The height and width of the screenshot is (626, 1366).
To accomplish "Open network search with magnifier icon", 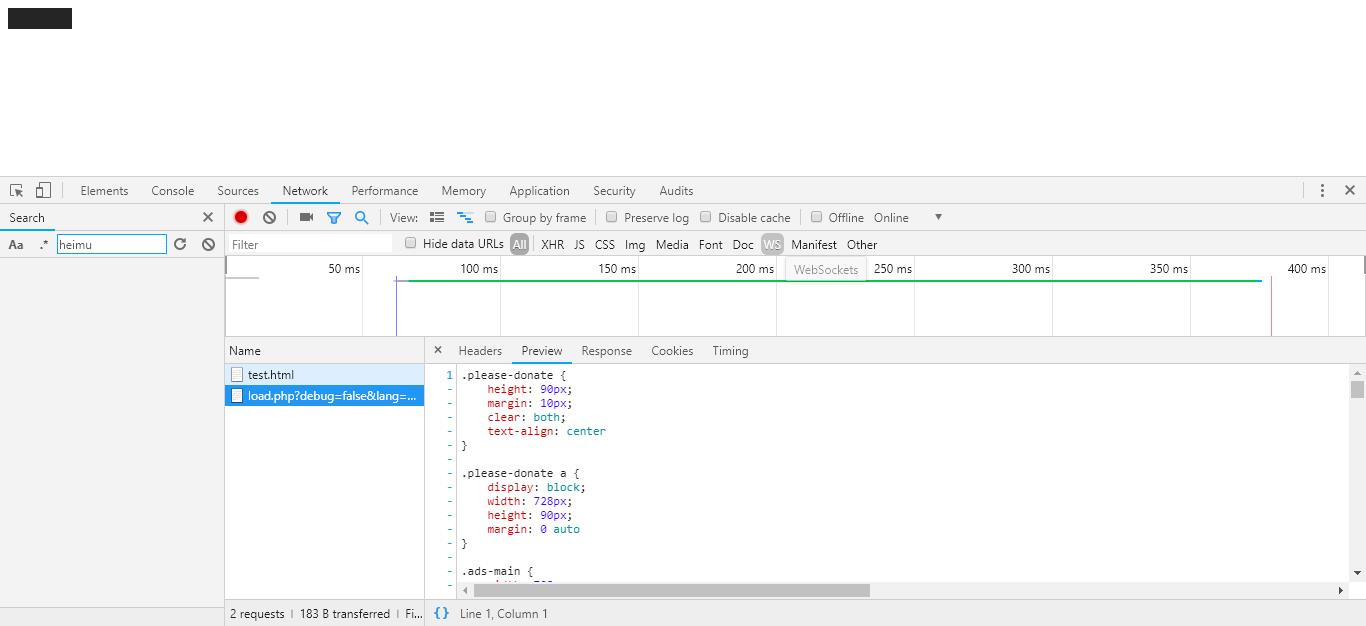I will [361, 217].
